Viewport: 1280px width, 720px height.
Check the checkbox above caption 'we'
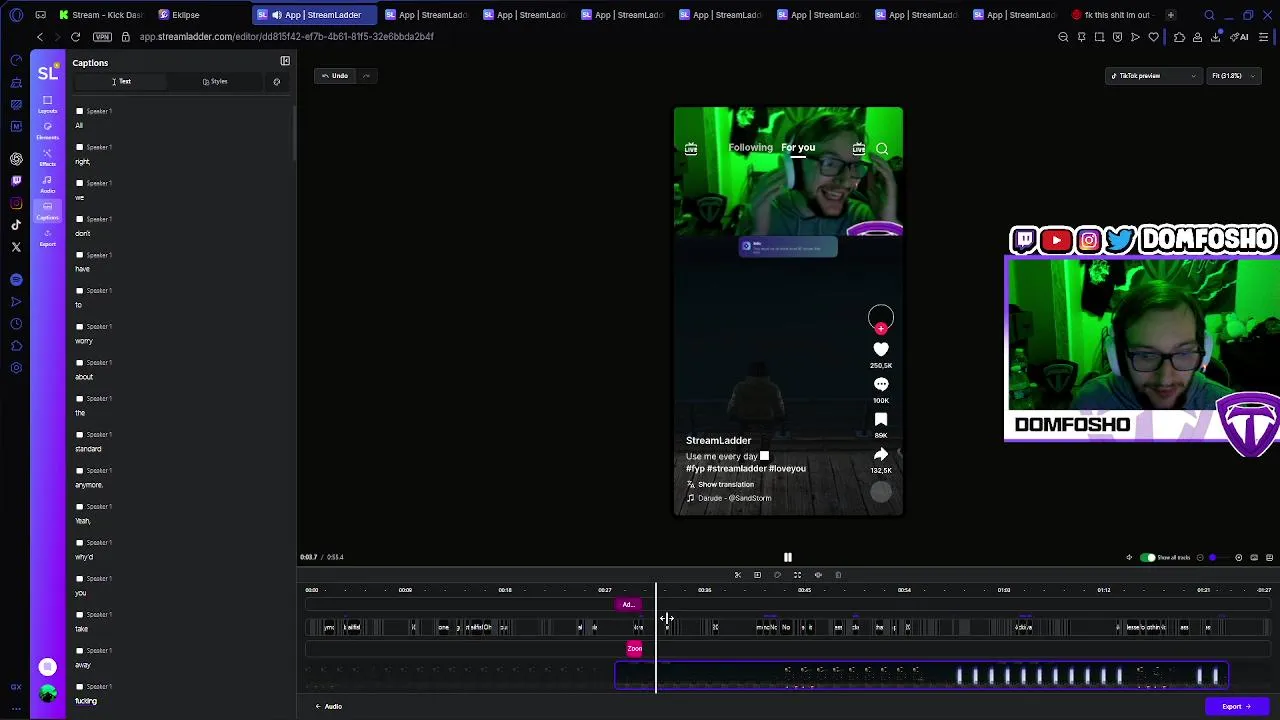pyautogui.click(x=79, y=183)
